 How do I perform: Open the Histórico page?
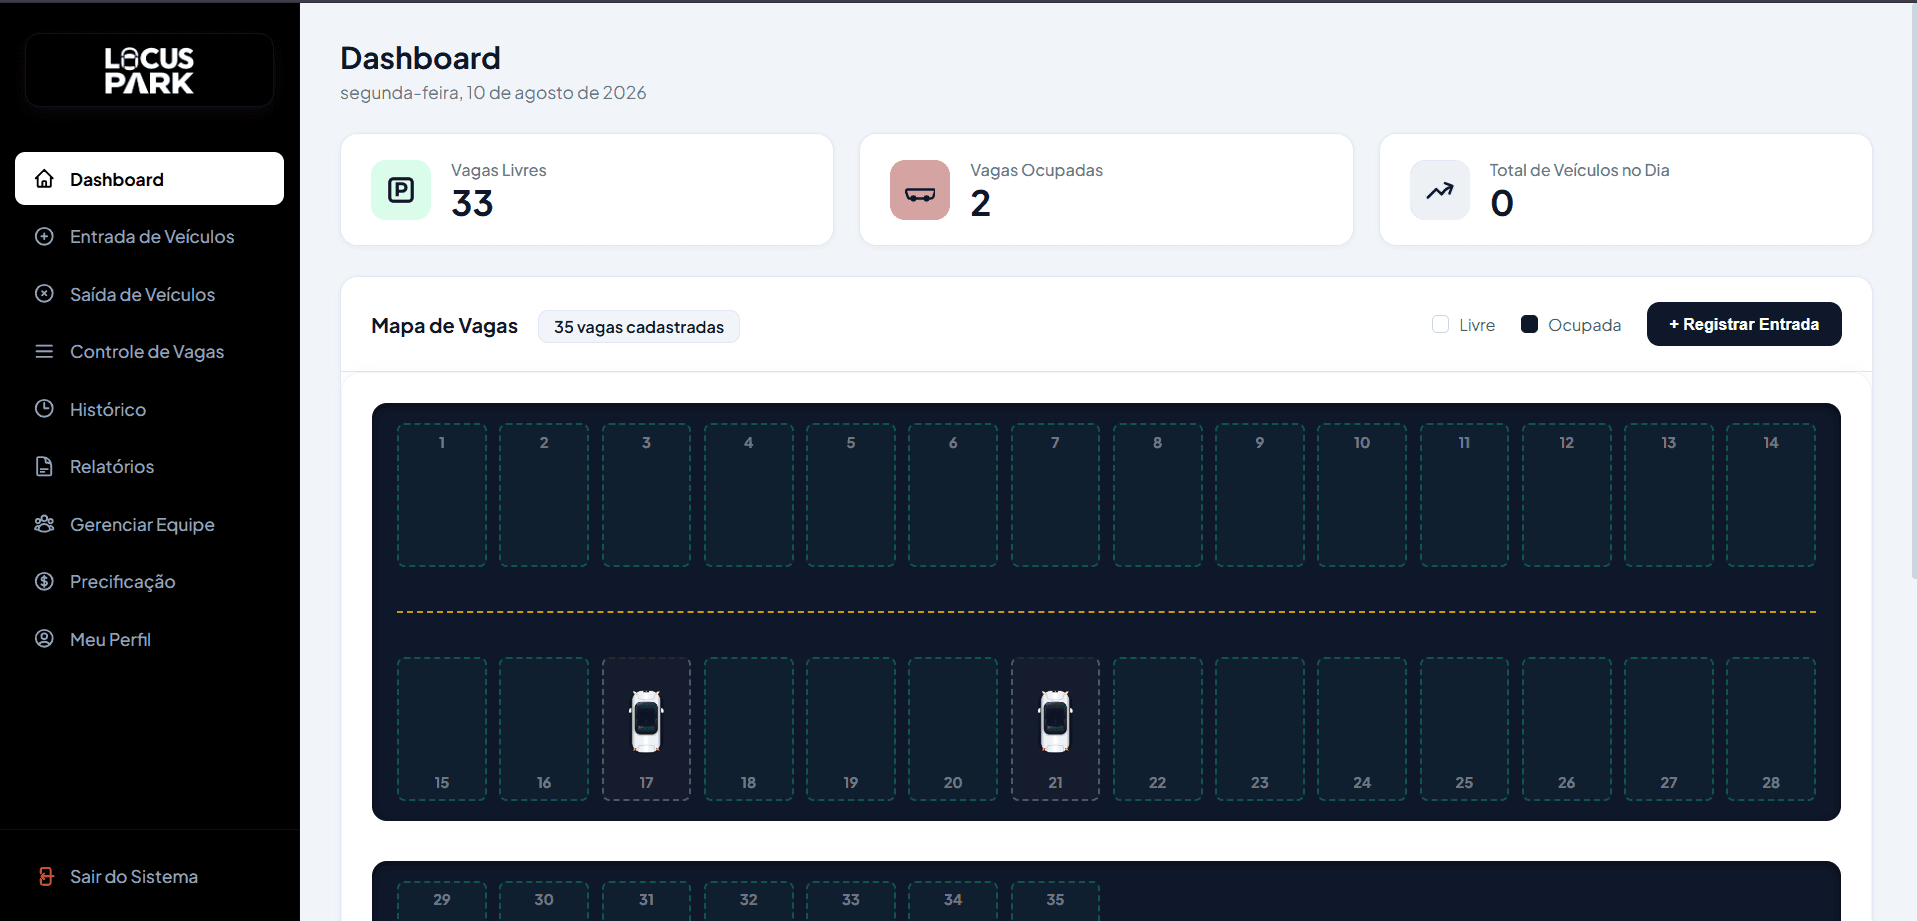(149, 409)
